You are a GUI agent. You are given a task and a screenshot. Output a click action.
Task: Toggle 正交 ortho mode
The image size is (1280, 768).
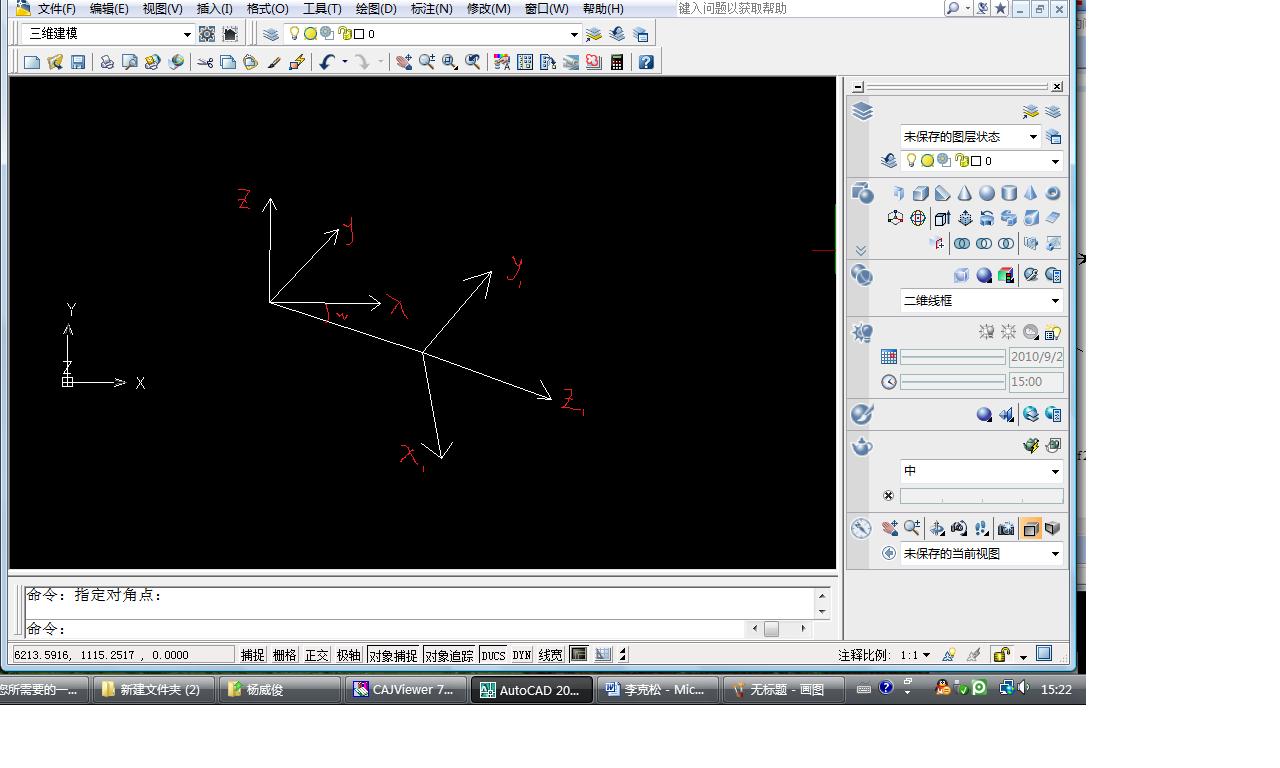pyautogui.click(x=316, y=655)
